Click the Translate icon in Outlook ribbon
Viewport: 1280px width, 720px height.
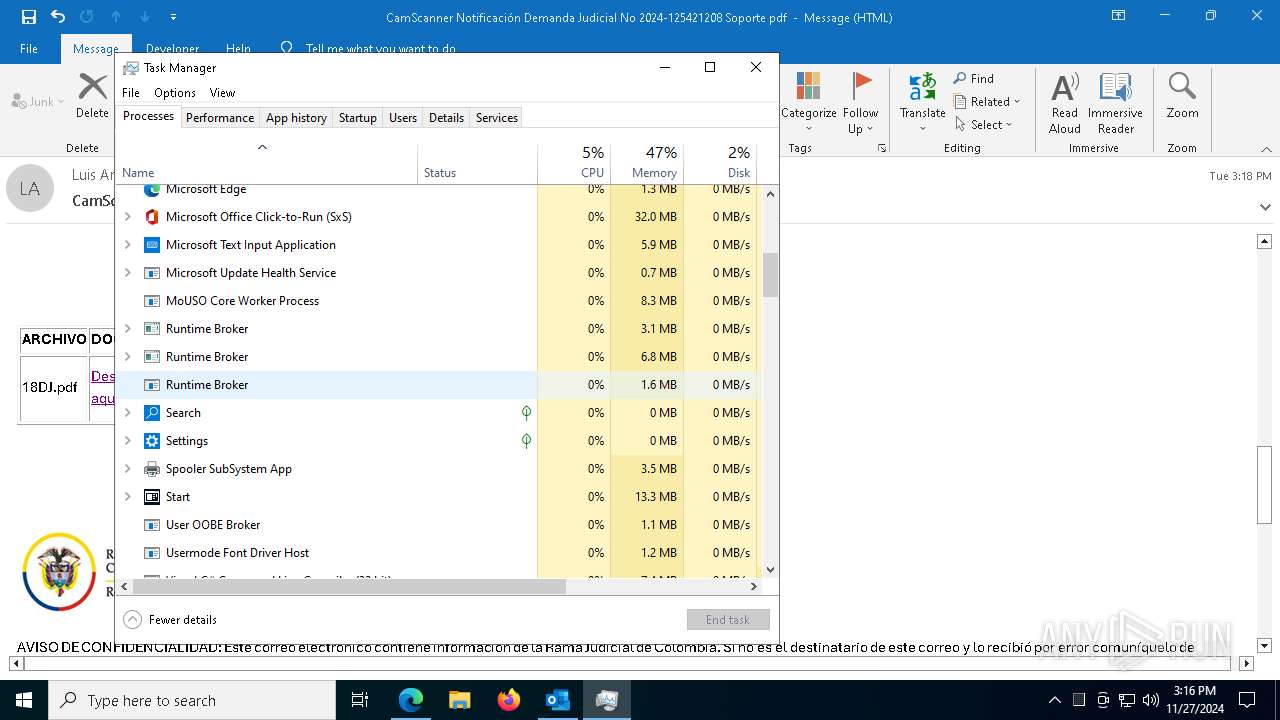922,86
